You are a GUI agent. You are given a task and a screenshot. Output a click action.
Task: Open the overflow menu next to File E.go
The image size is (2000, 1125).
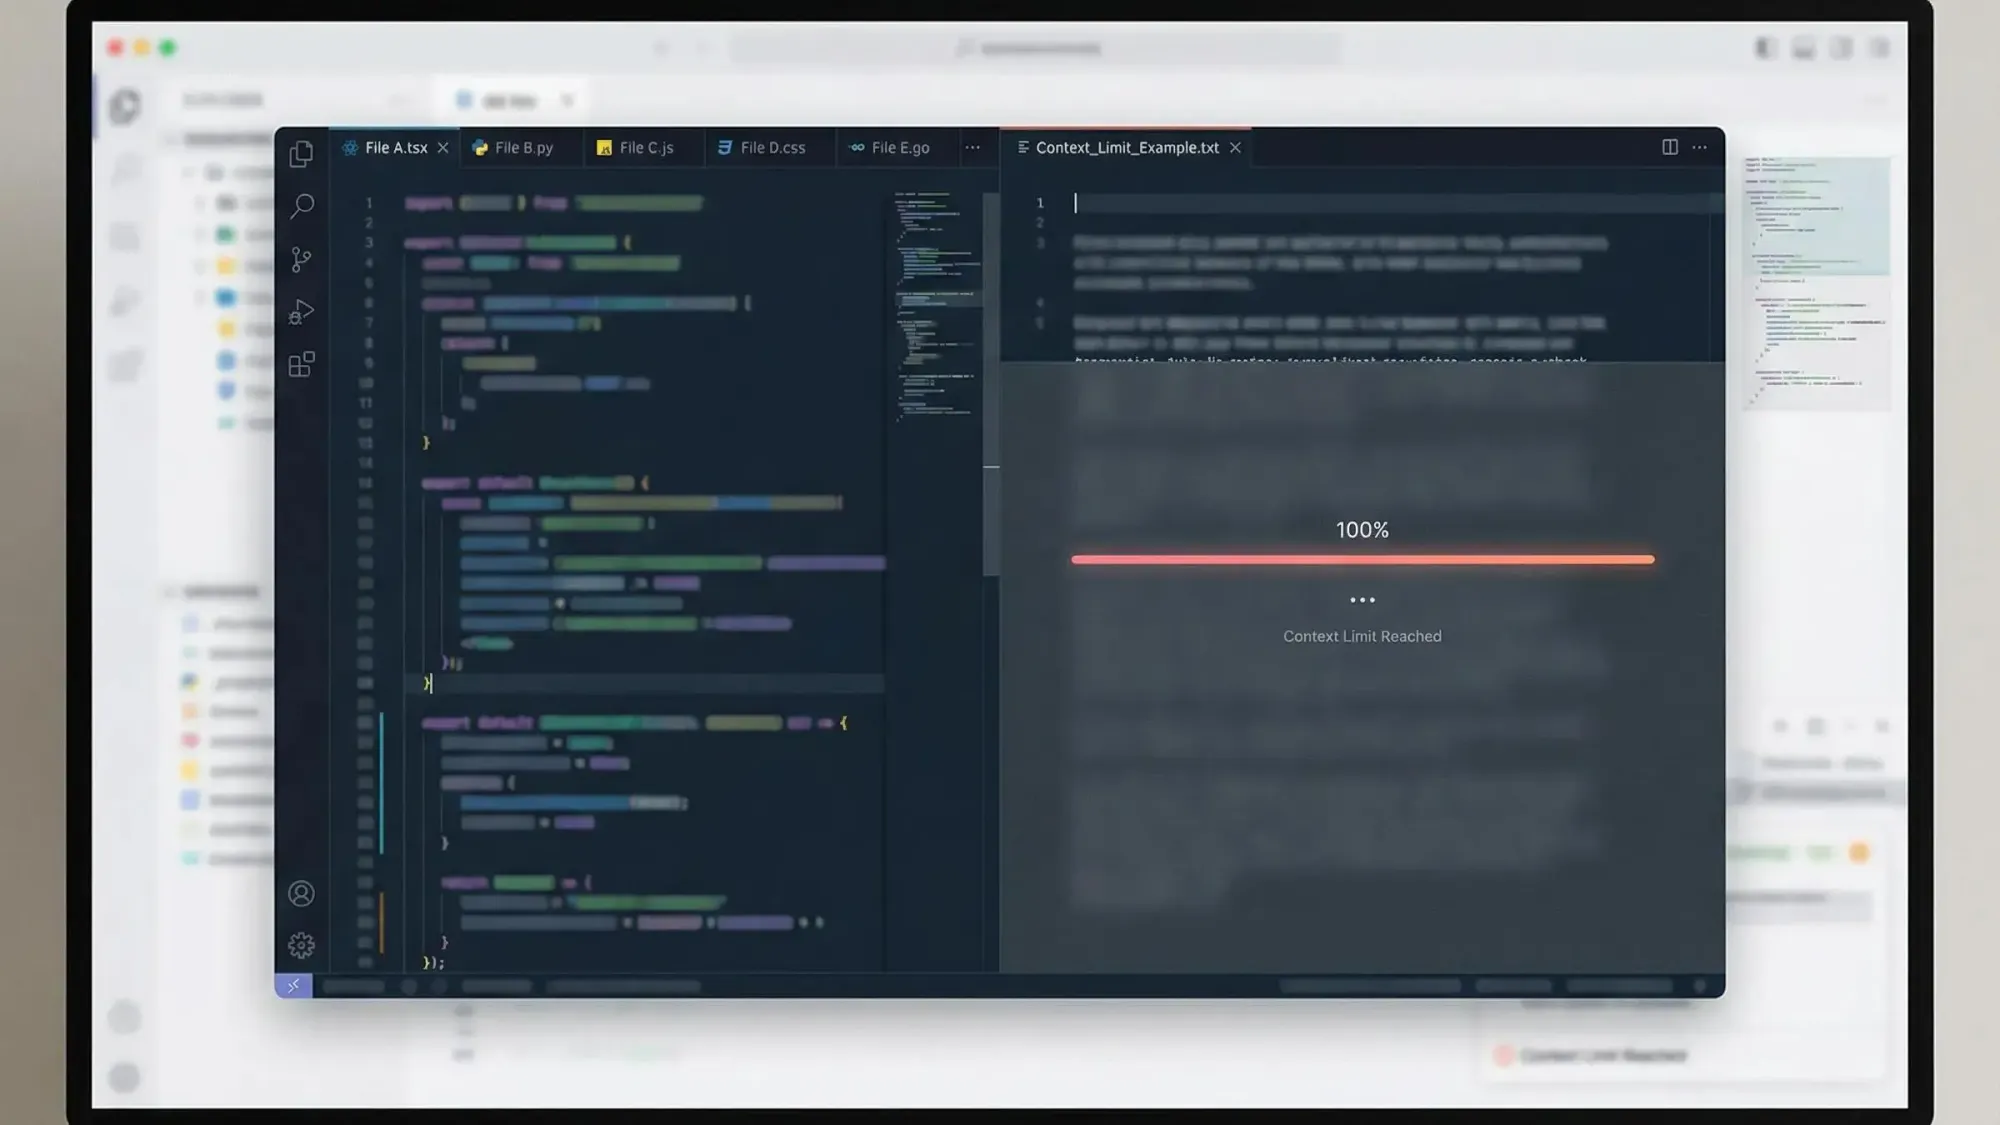click(972, 147)
